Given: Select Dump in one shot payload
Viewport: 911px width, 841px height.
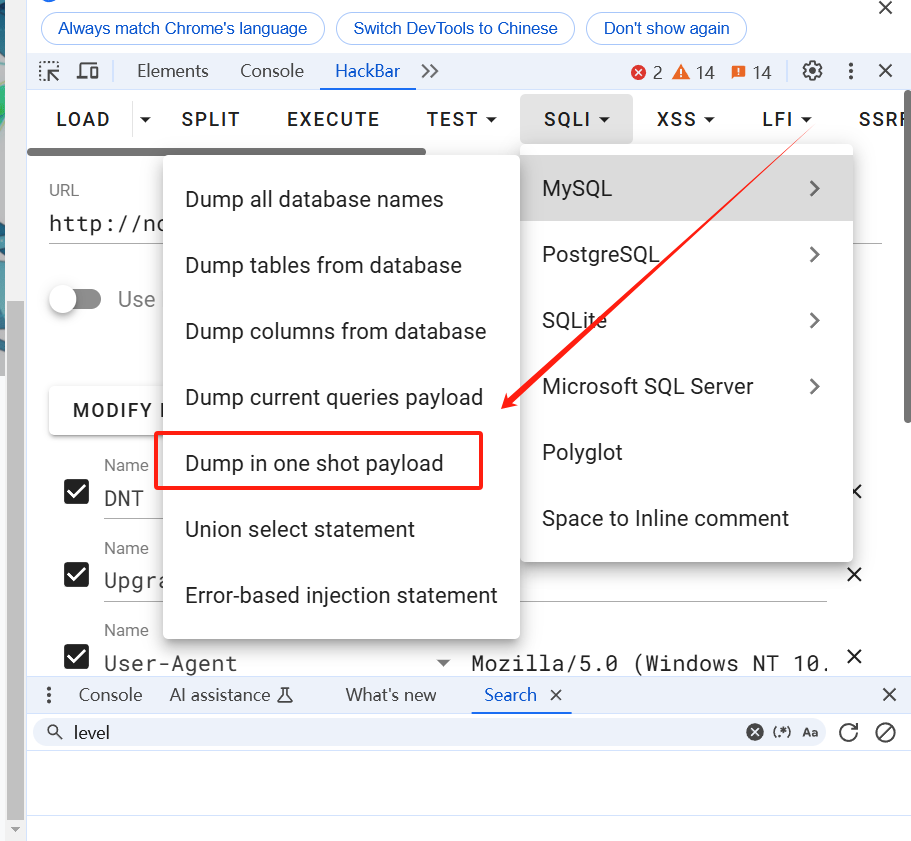Looking at the screenshot, I should pos(342,463).
